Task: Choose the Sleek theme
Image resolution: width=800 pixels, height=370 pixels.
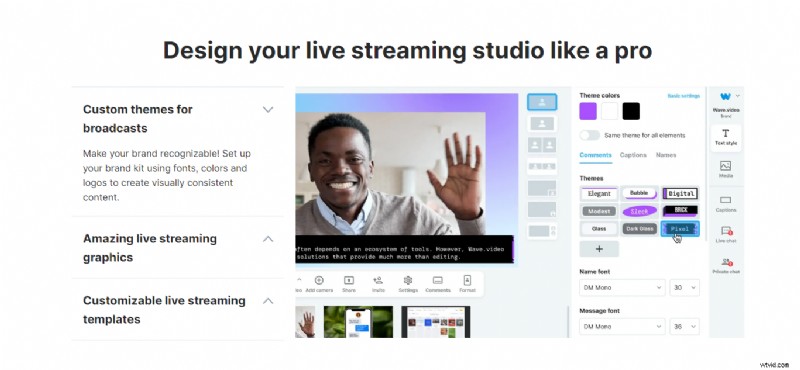Action: coord(639,211)
